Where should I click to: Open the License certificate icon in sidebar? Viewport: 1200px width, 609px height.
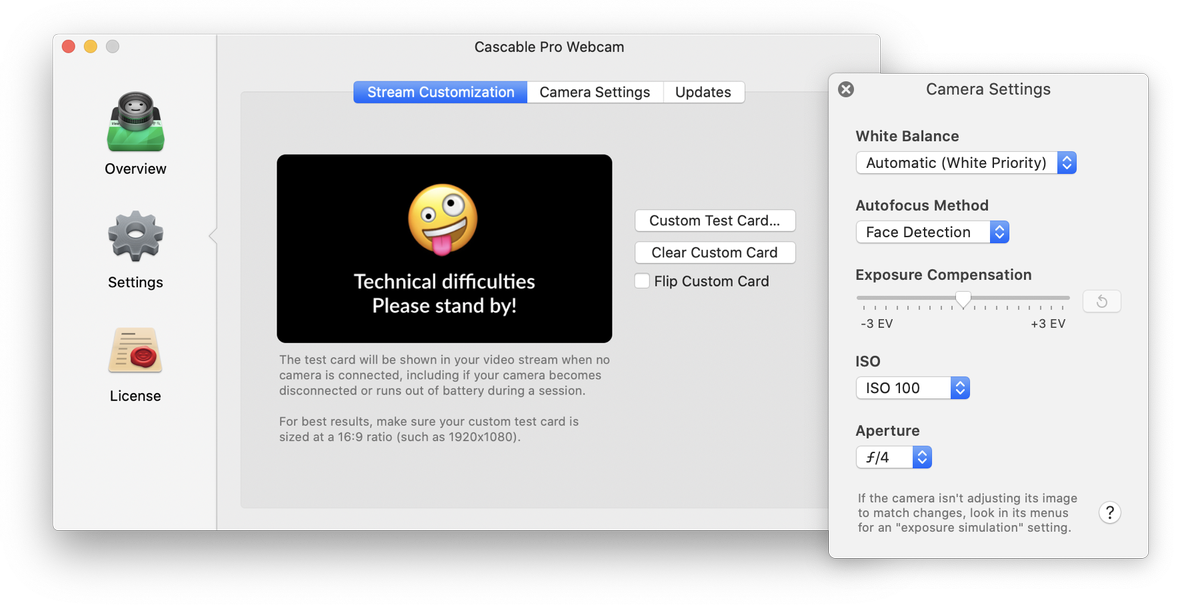coord(135,351)
